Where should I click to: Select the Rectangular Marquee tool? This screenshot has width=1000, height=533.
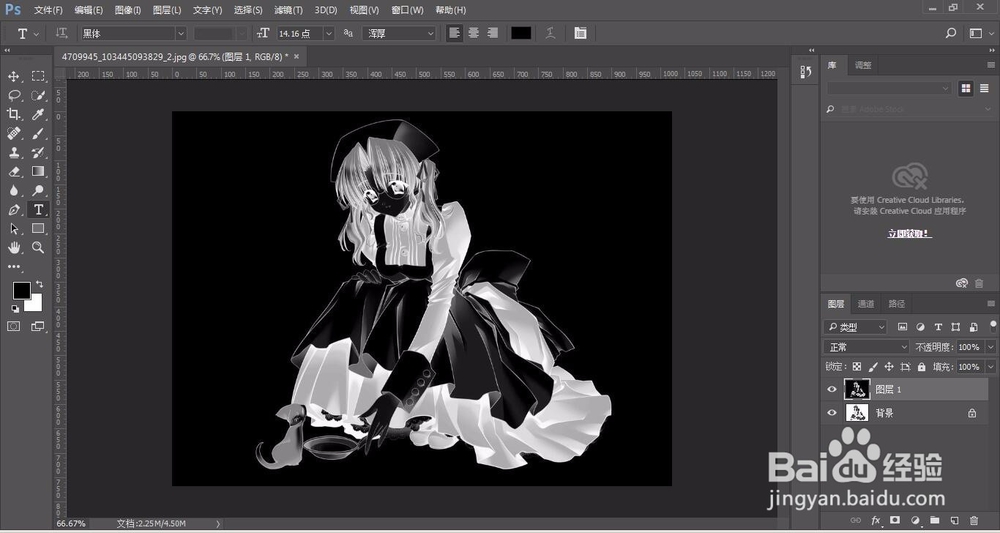click(38, 77)
